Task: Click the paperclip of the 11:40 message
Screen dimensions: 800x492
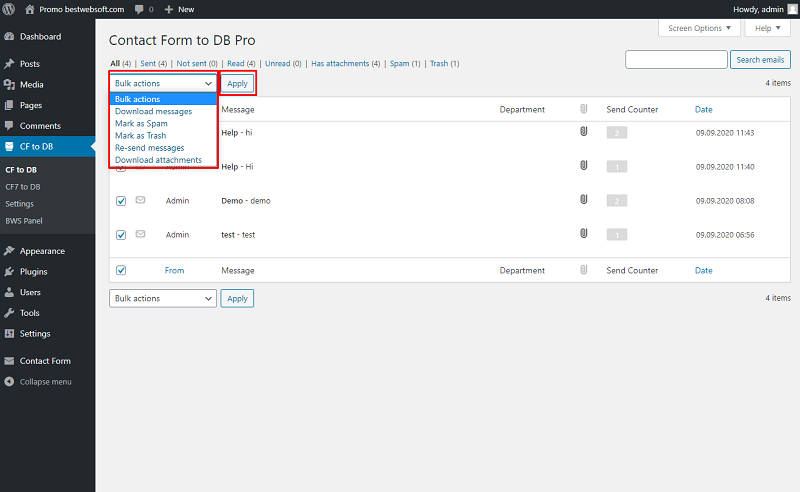Action: coord(584,165)
